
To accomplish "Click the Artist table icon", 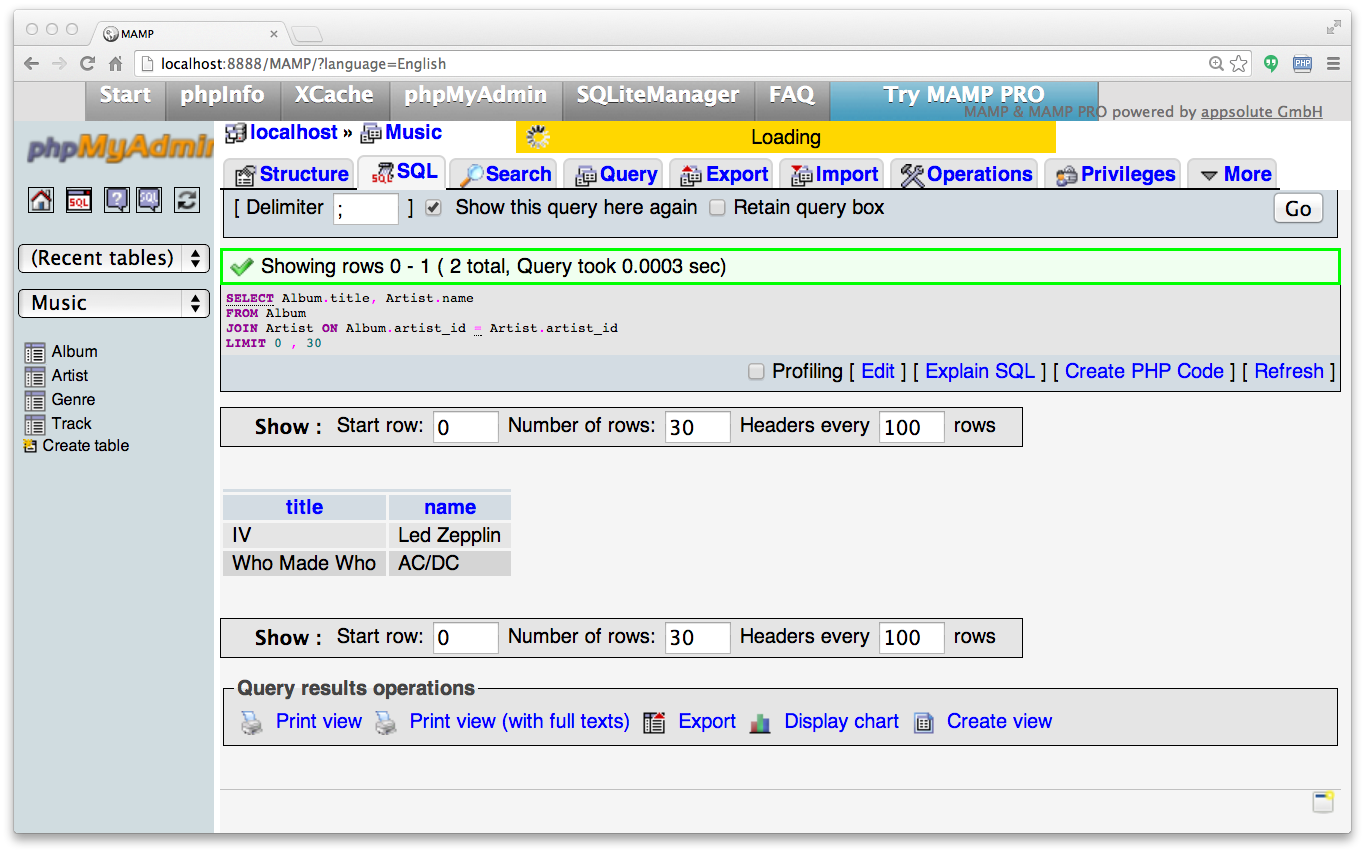I will tap(35, 377).
